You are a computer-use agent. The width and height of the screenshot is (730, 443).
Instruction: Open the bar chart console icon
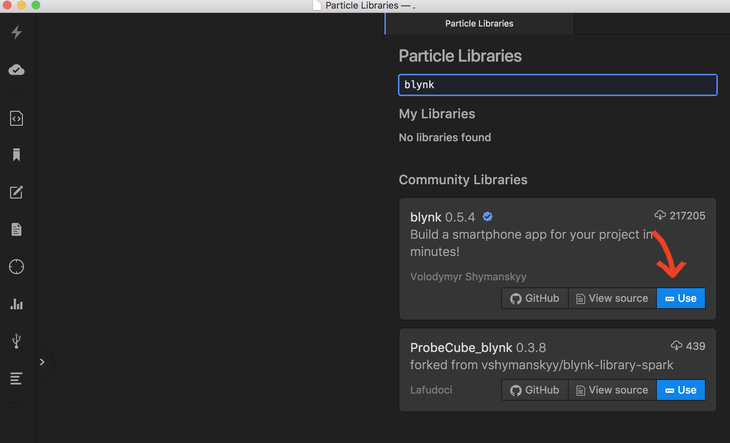pyautogui.click(x=16, y=304)
